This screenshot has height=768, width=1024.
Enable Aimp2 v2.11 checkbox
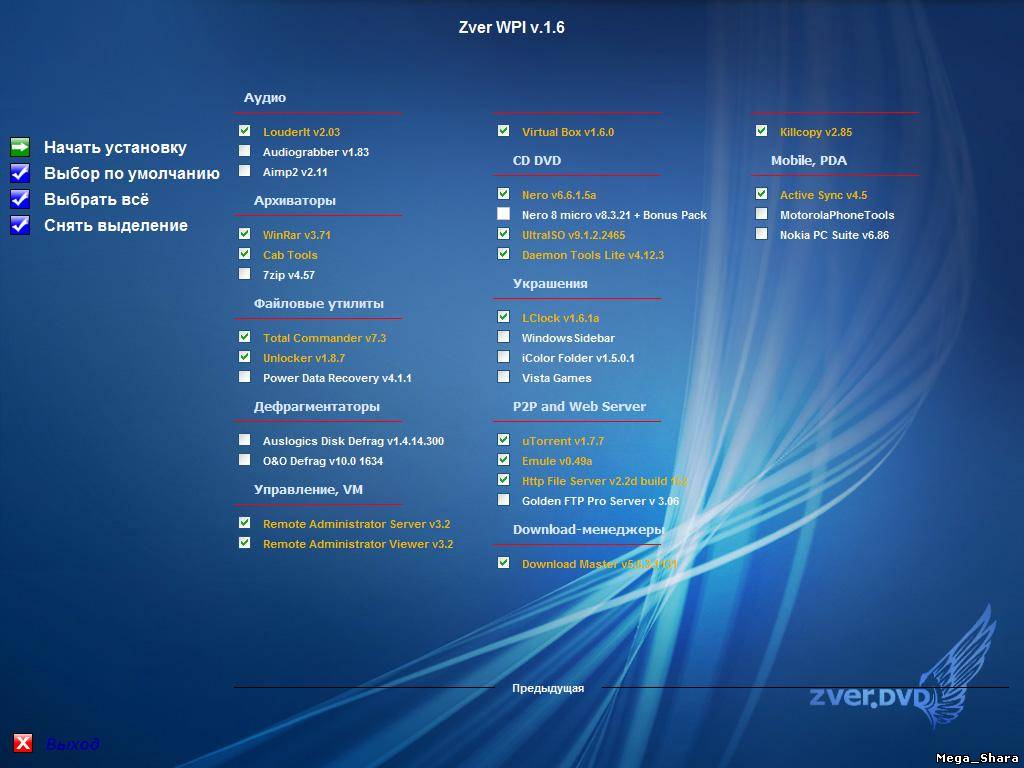coord(244,171)
